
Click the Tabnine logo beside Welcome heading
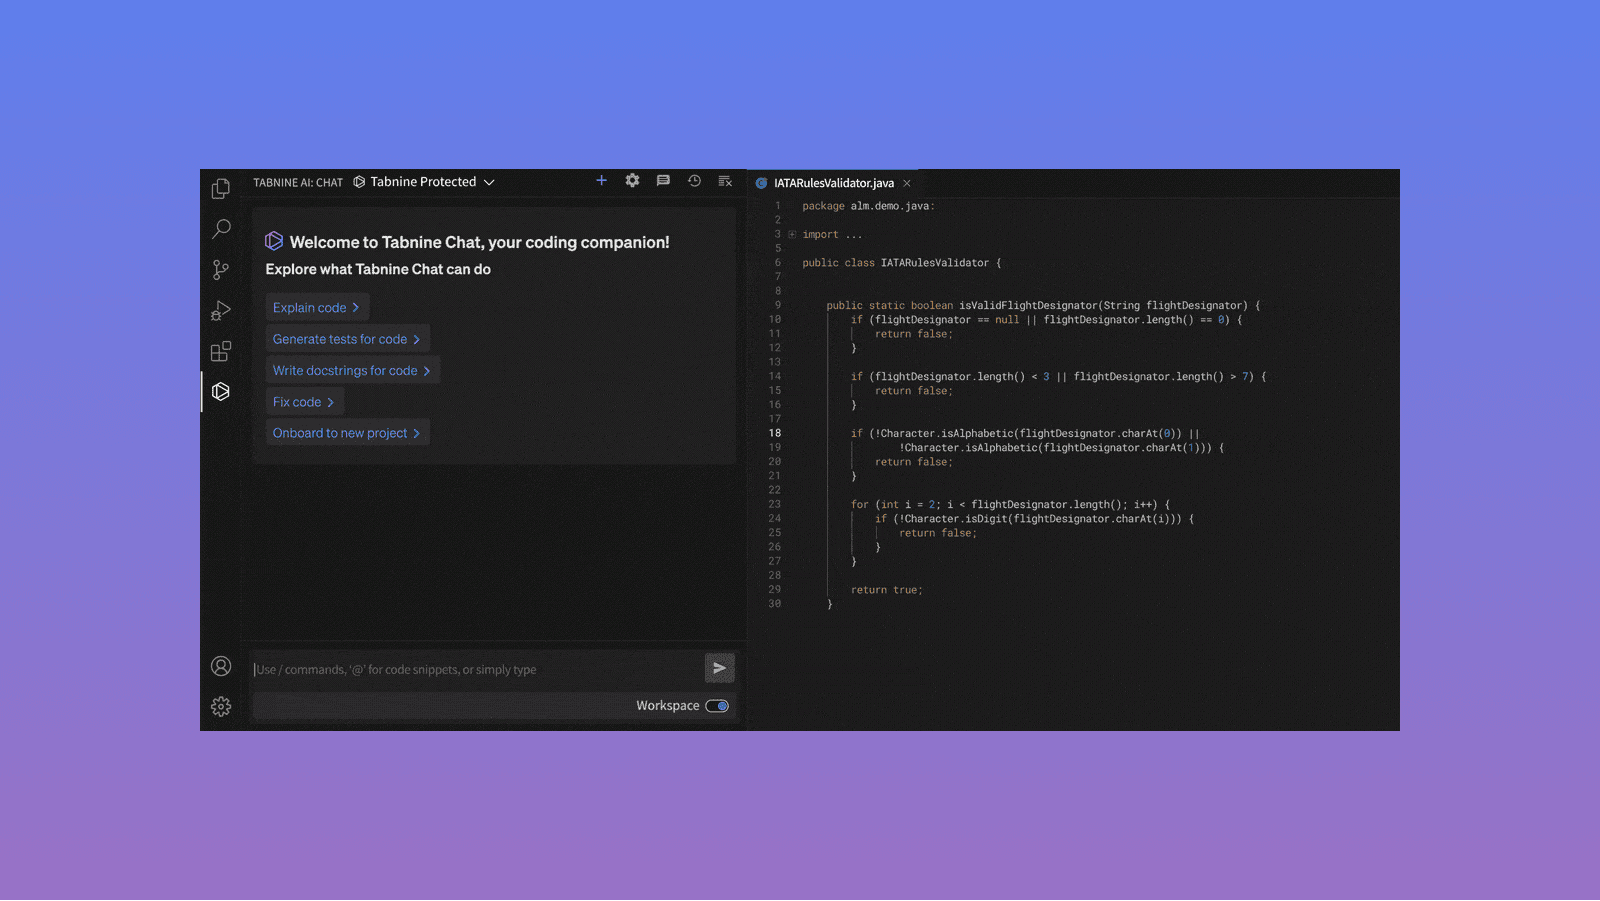click(274, 241)
